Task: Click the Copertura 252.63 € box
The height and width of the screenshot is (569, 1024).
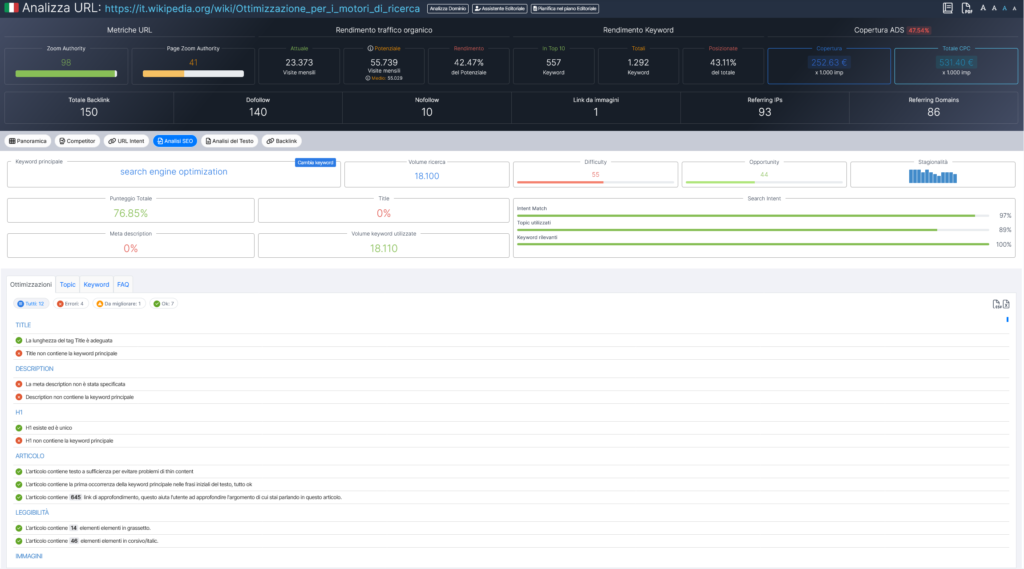Action: [x=829, y=65]
